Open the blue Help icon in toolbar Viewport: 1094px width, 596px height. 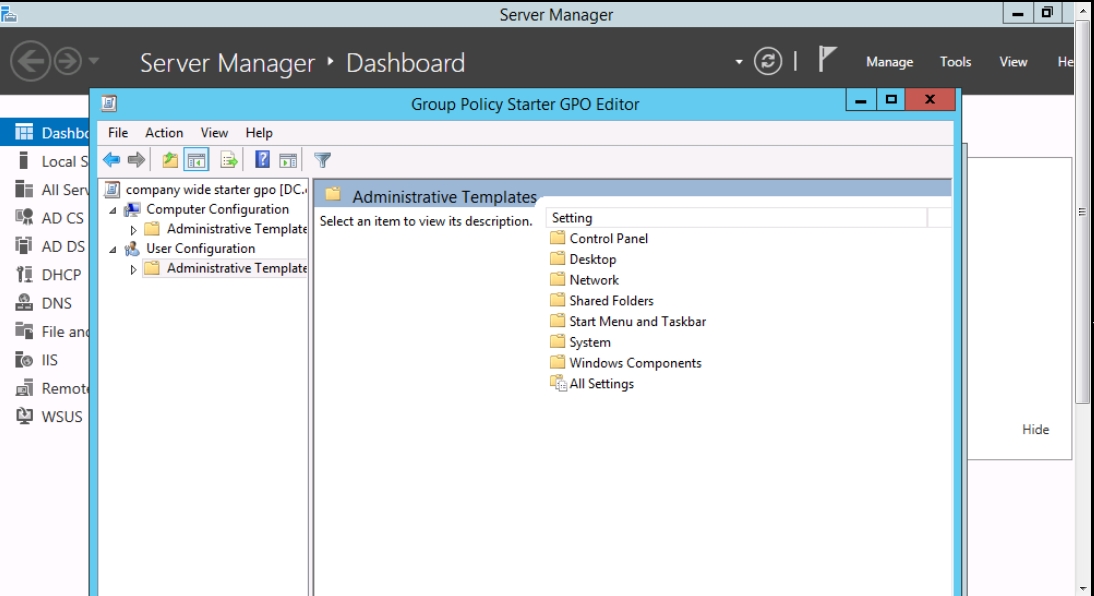(x=262, y=160)
